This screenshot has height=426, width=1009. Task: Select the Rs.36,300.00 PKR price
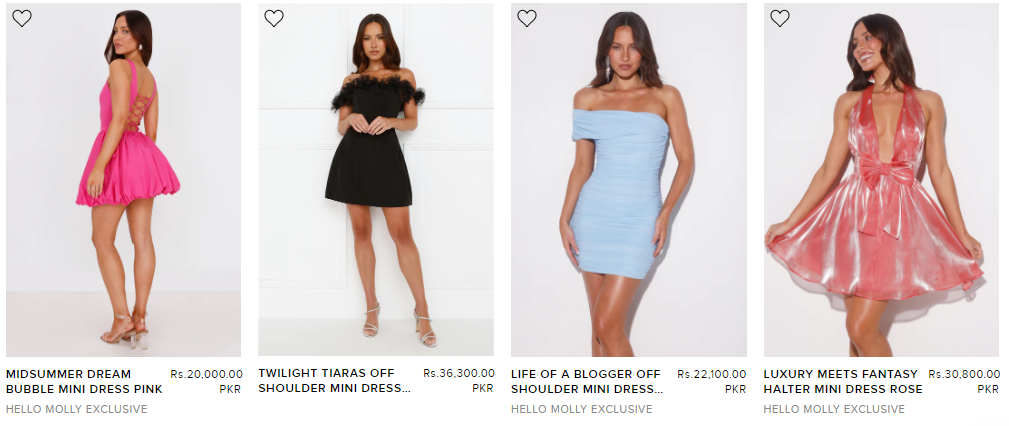pyautogui.click(x=459, y=380)
